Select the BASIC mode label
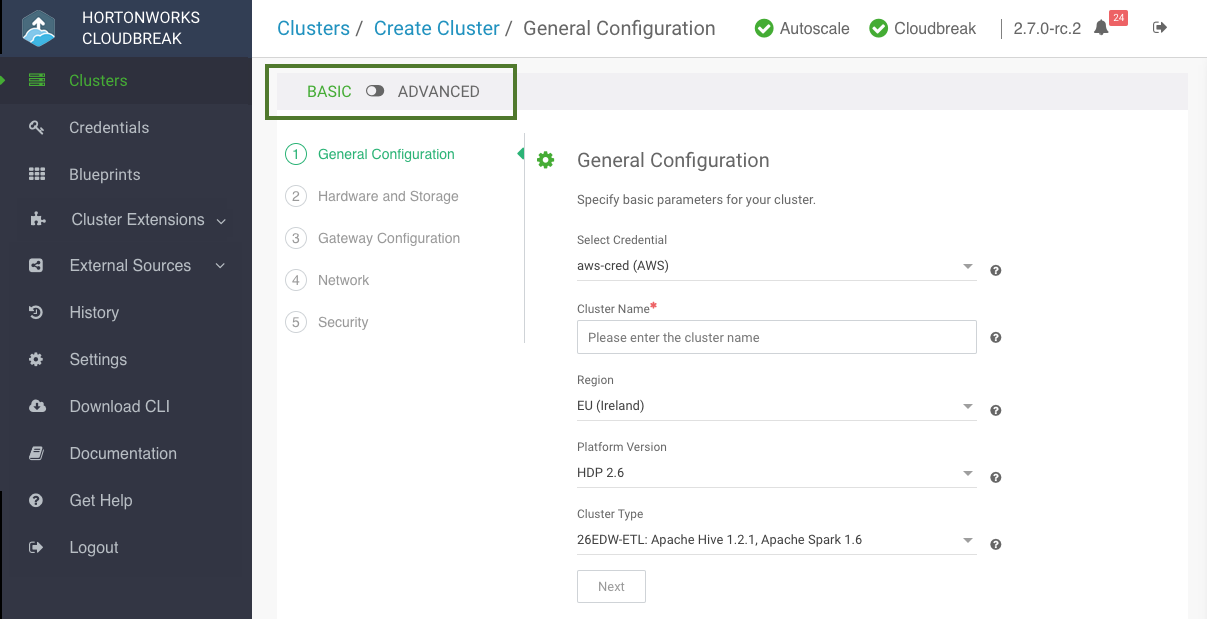 coord(329,91)
